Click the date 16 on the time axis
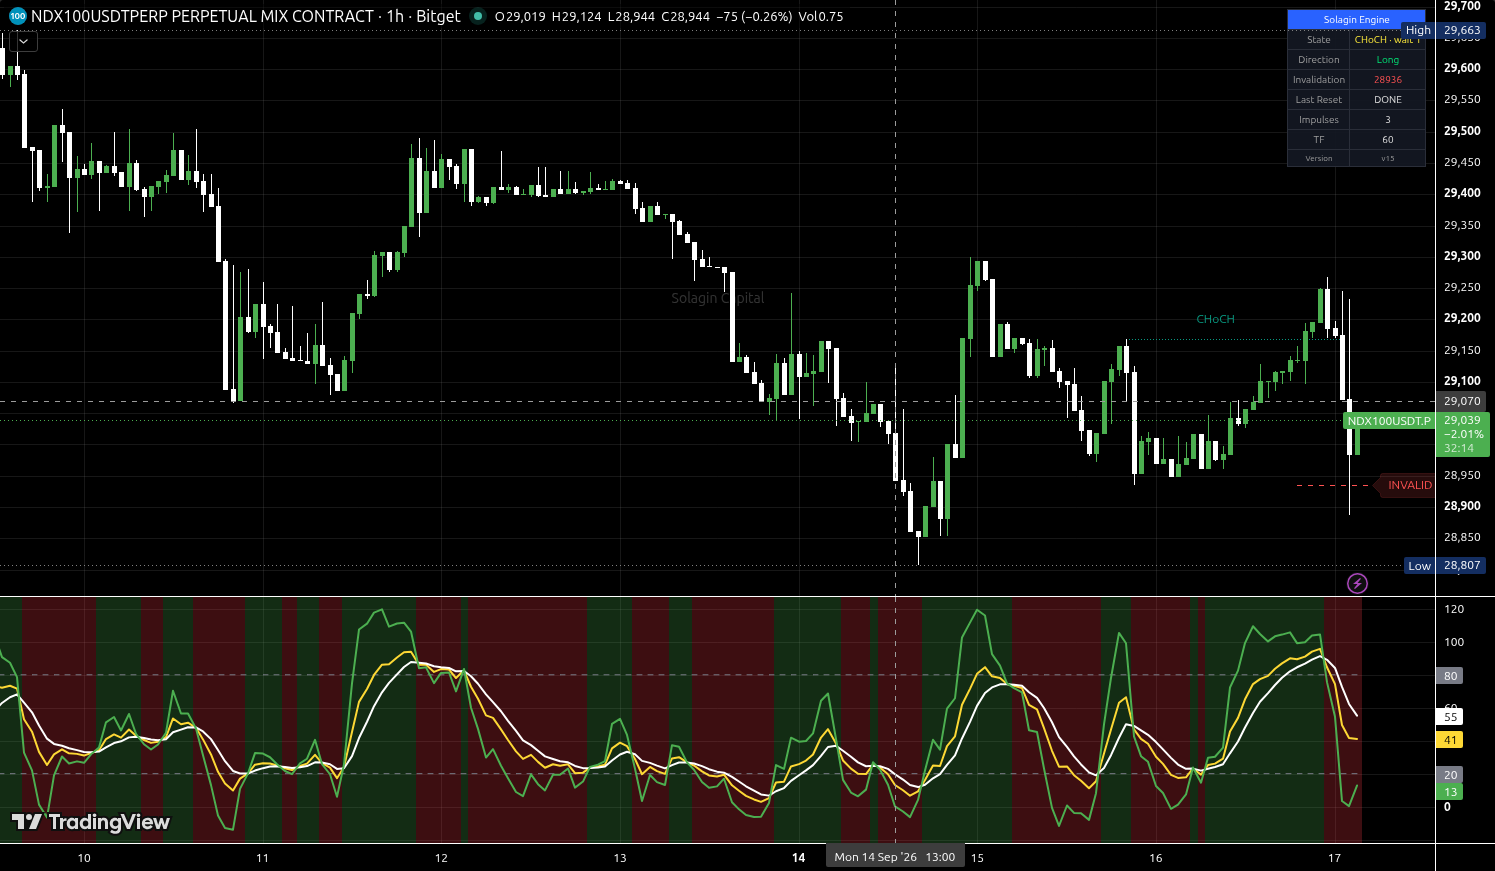 point(1156,858)
